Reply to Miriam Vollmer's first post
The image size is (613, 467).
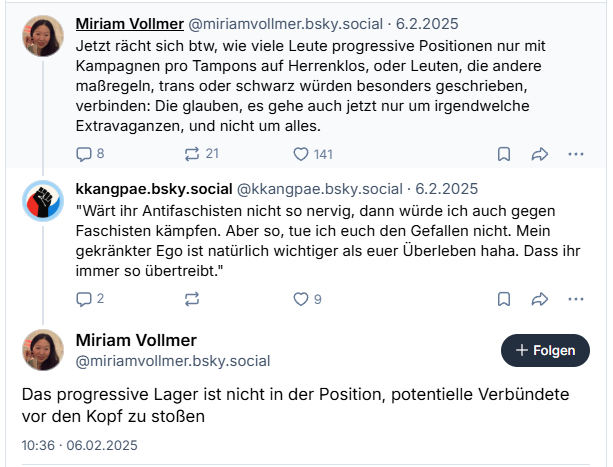pyautogui.click(x=84, y=153)
